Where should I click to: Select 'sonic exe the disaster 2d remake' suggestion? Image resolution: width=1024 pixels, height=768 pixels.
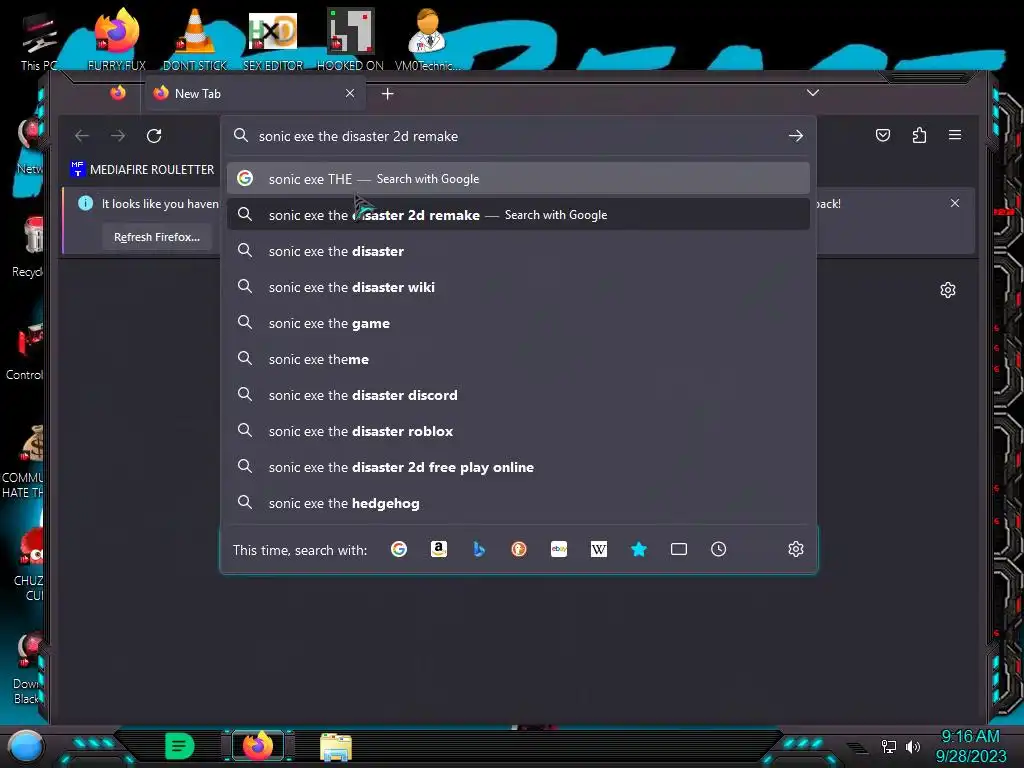click(x=518, y=215)
